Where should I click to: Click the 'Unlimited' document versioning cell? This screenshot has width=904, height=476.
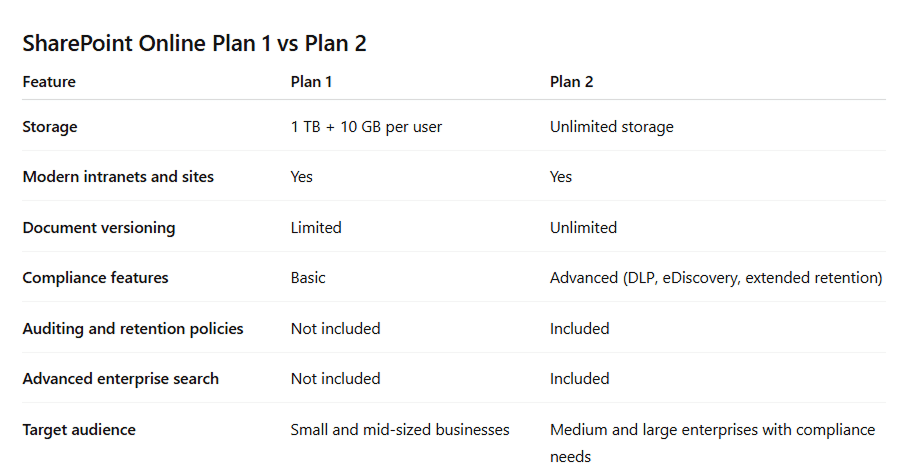point(583,228)
